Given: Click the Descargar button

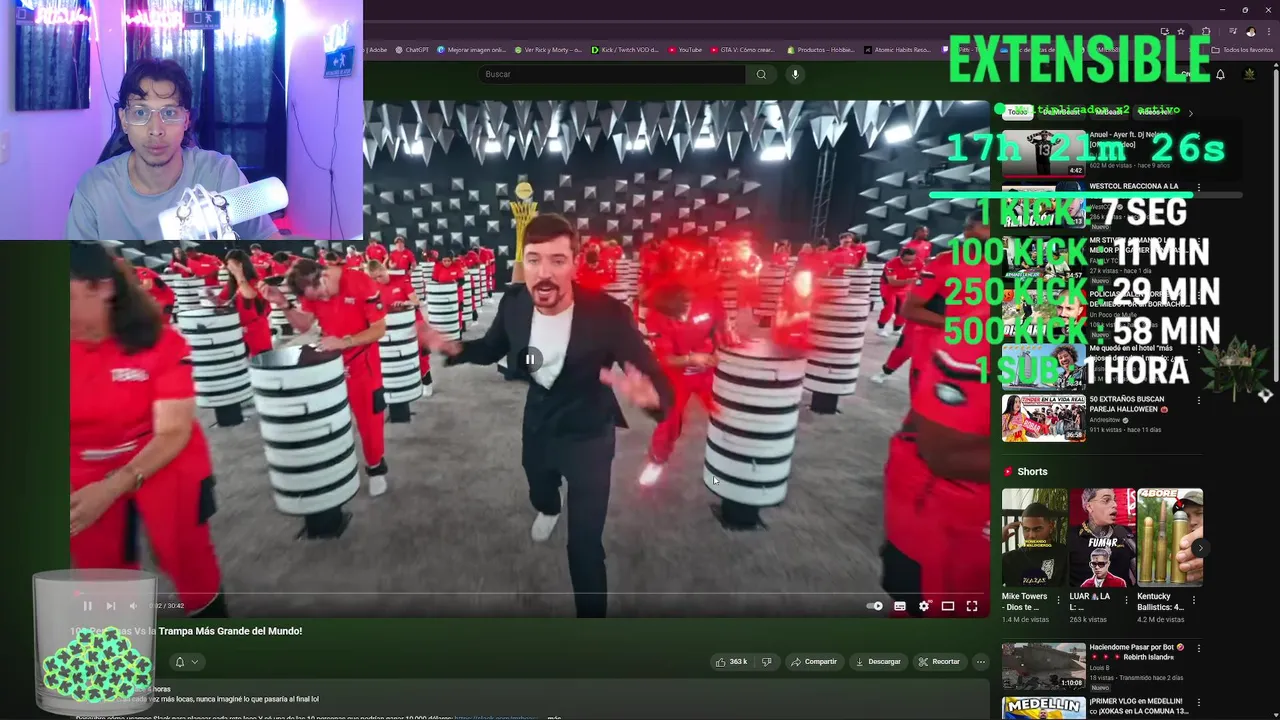Looking at the screenshot, I should click(x=878, y=661).
